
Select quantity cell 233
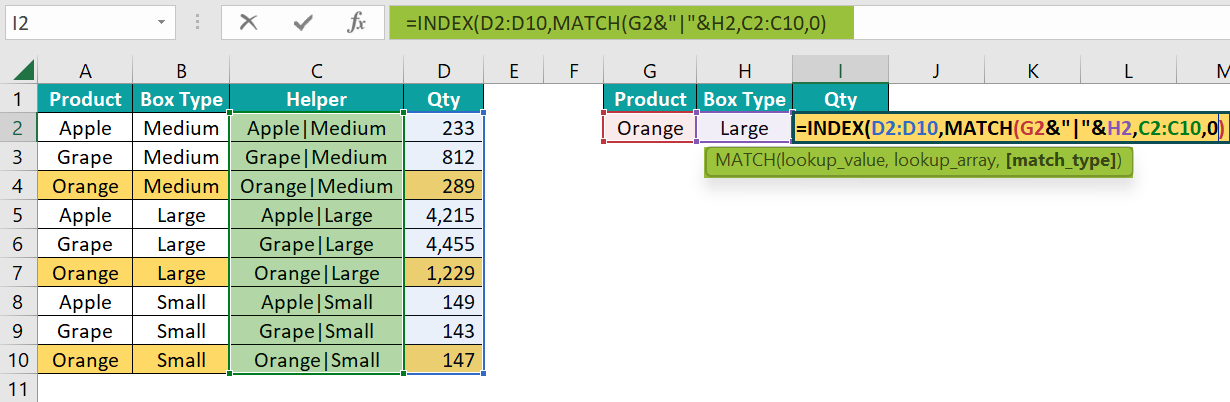(444, 128)
